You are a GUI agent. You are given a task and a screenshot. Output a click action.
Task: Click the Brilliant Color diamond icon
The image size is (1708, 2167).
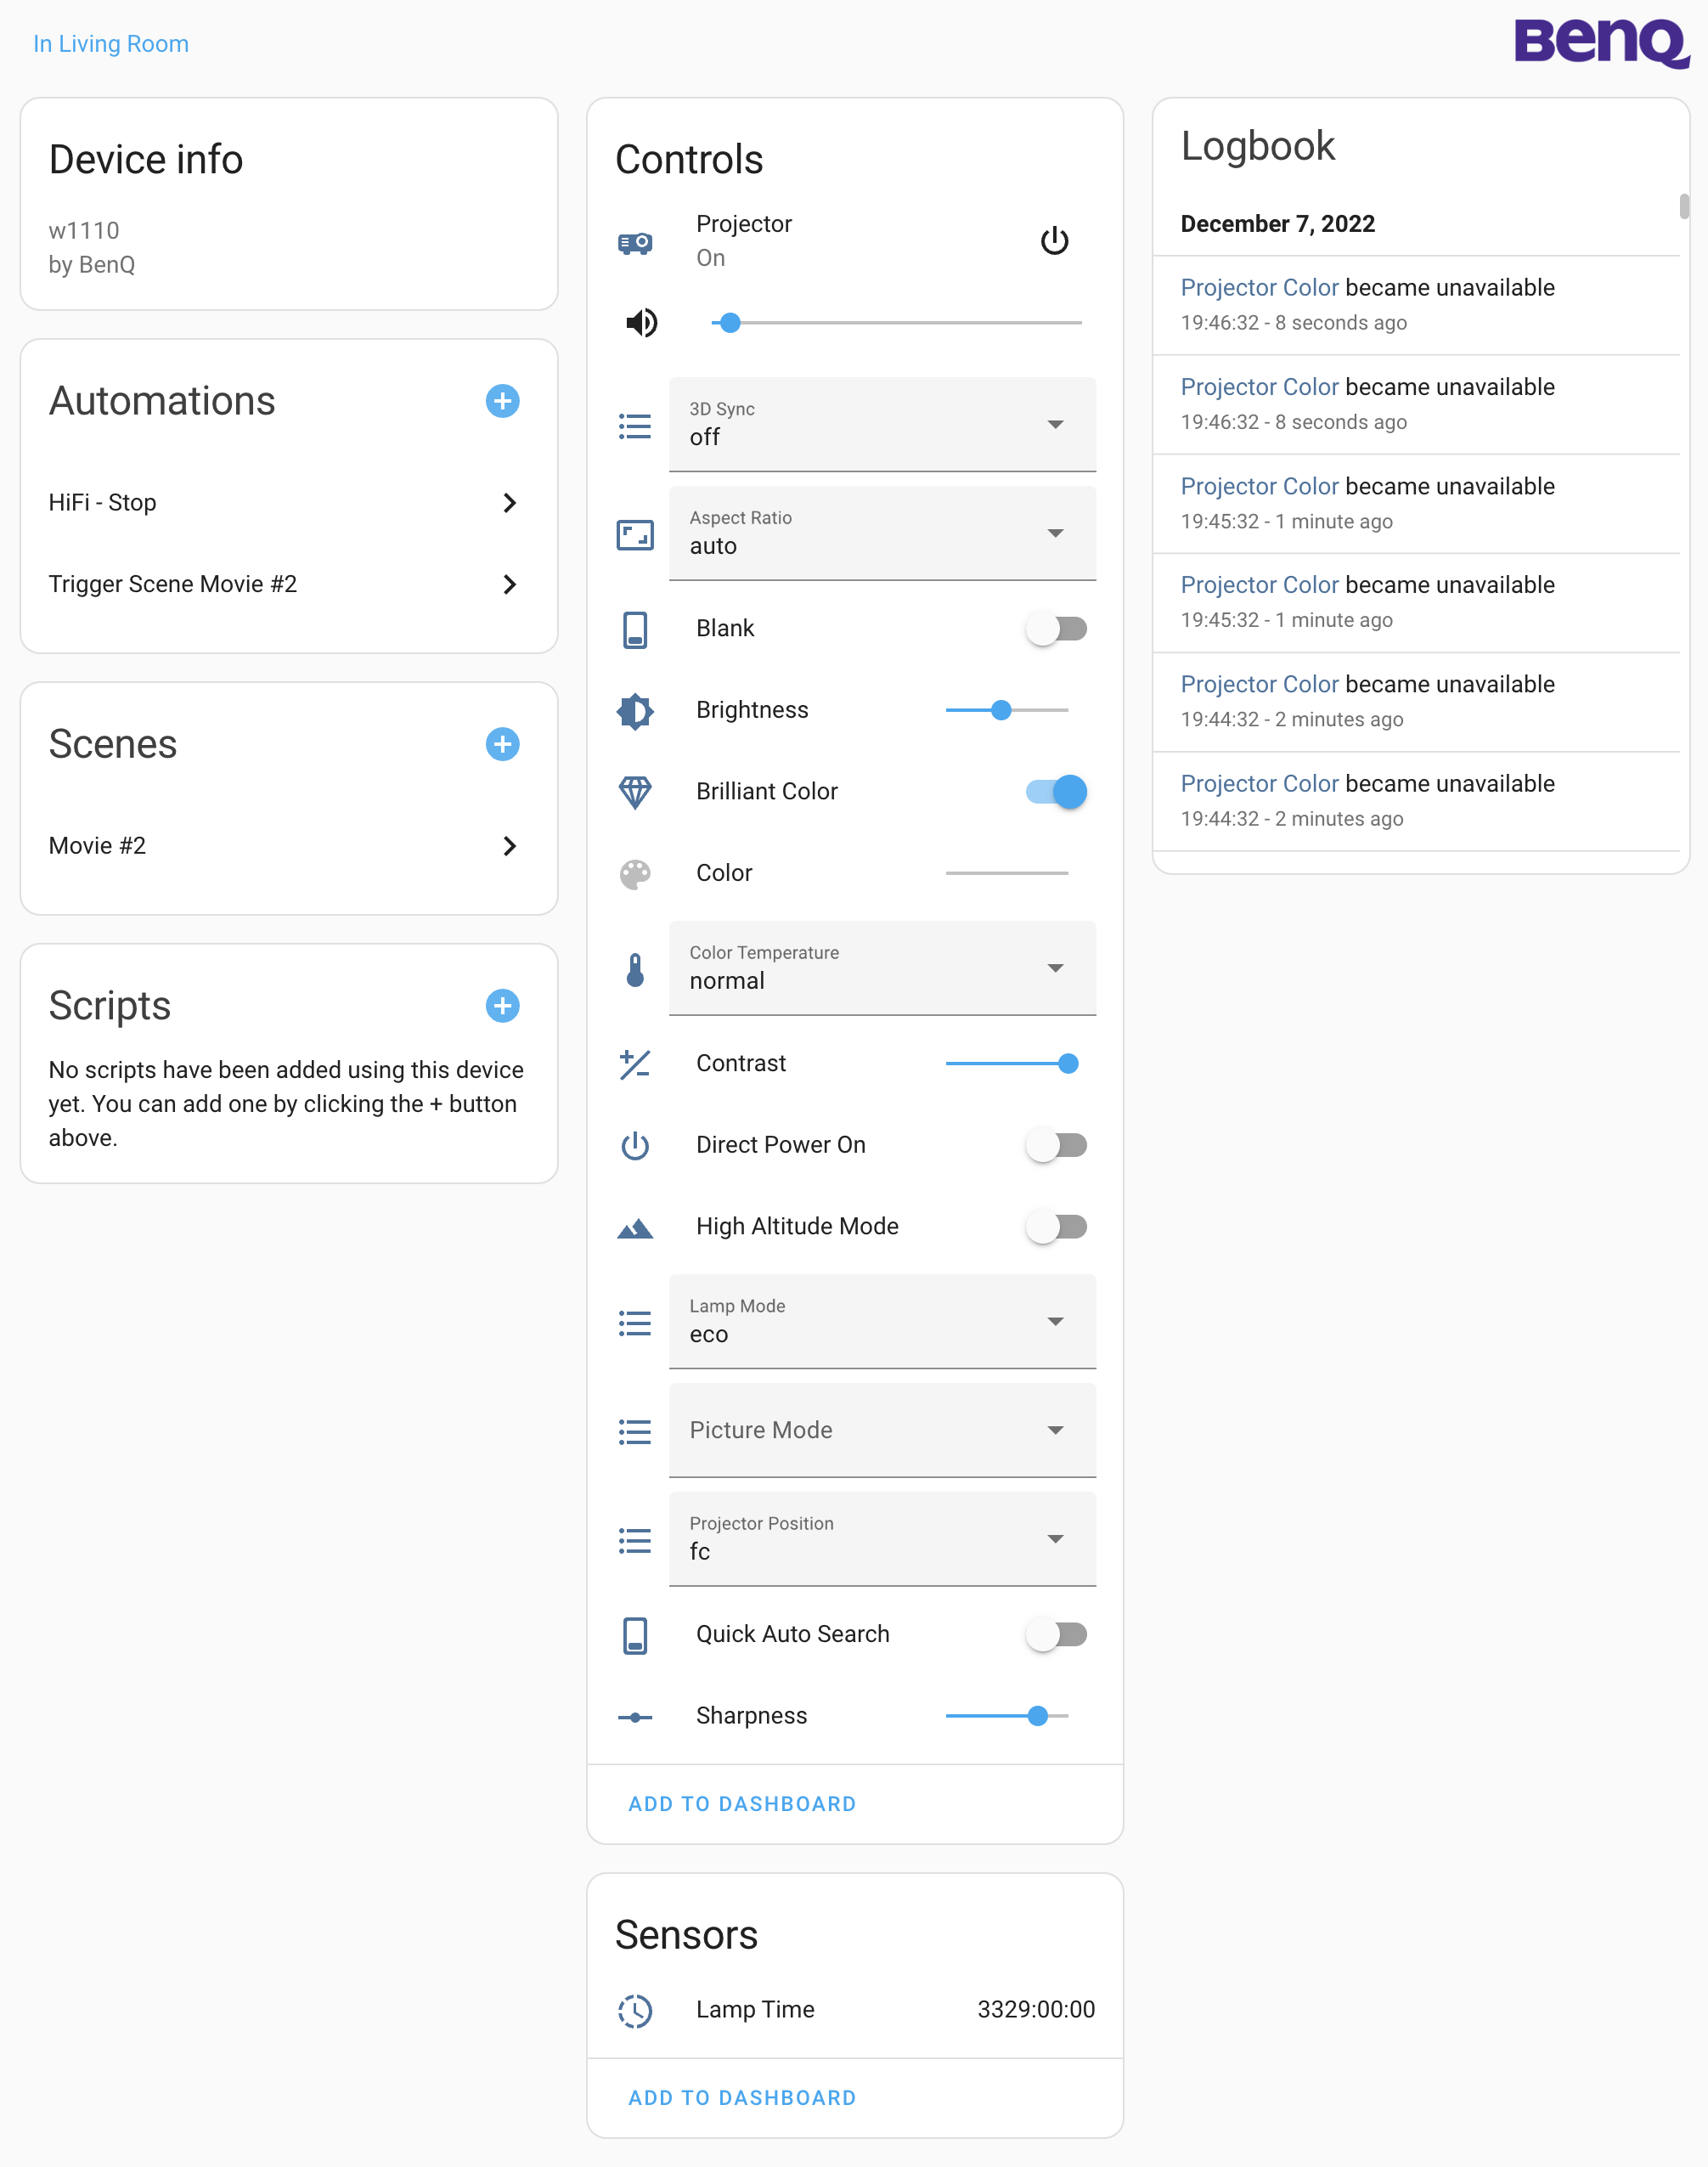[x=635, y=791]
